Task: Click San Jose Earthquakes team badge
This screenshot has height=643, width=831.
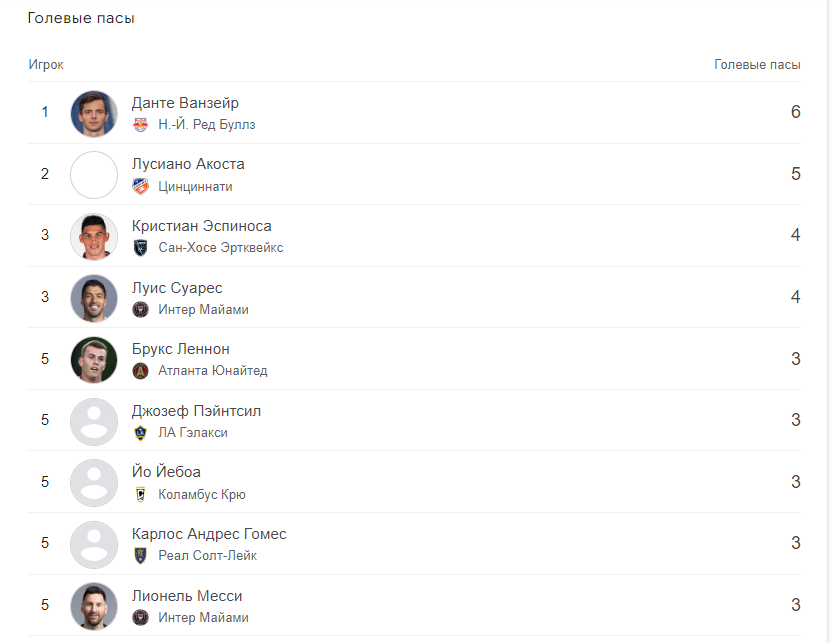Action: [141, 248]
